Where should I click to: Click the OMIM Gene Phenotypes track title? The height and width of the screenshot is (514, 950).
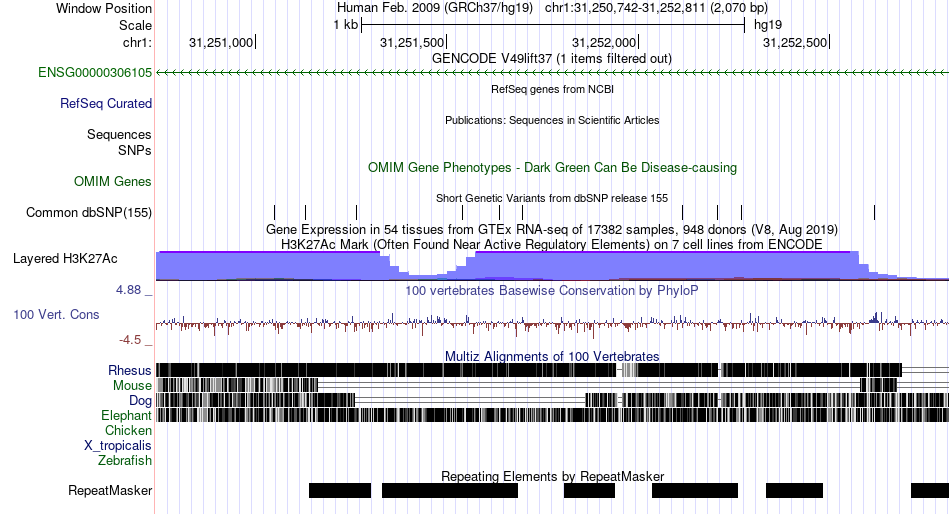(552, 168)
